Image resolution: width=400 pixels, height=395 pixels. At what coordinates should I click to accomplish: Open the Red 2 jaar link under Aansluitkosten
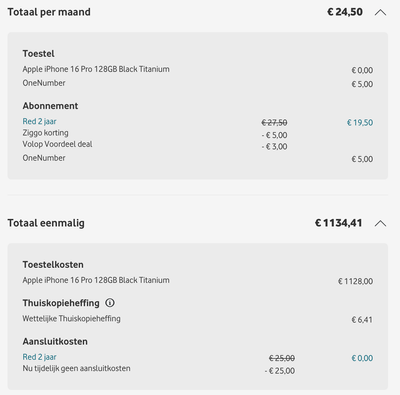[39, 357]
